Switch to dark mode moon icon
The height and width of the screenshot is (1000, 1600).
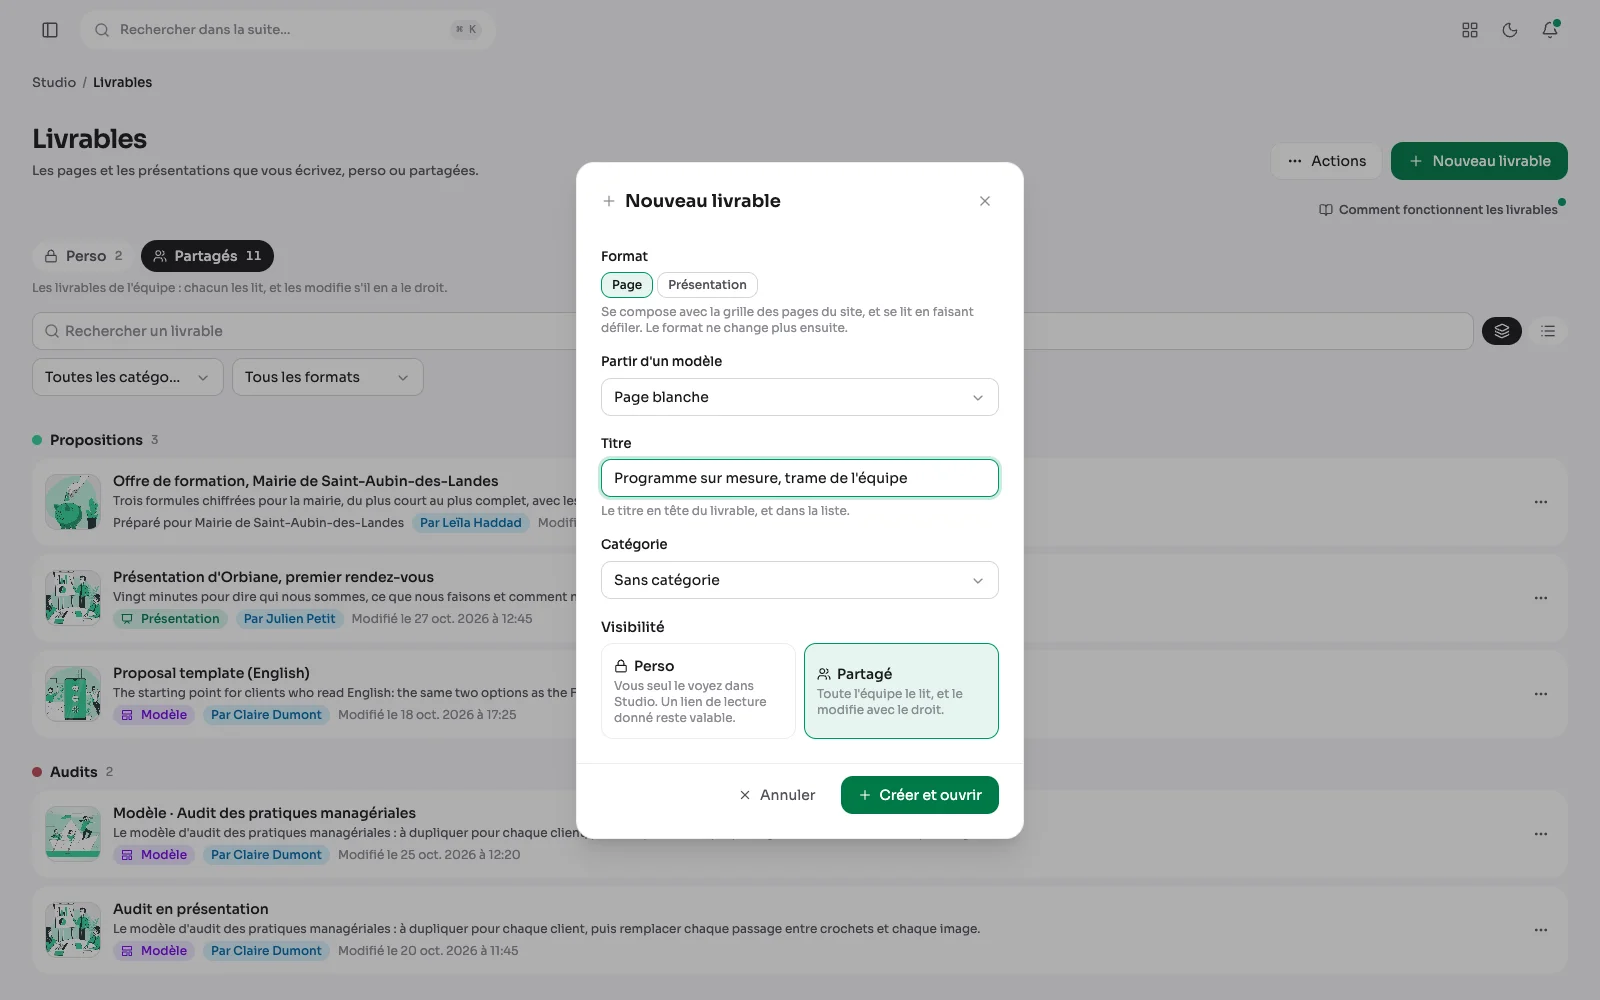(x=1510, y=30)
